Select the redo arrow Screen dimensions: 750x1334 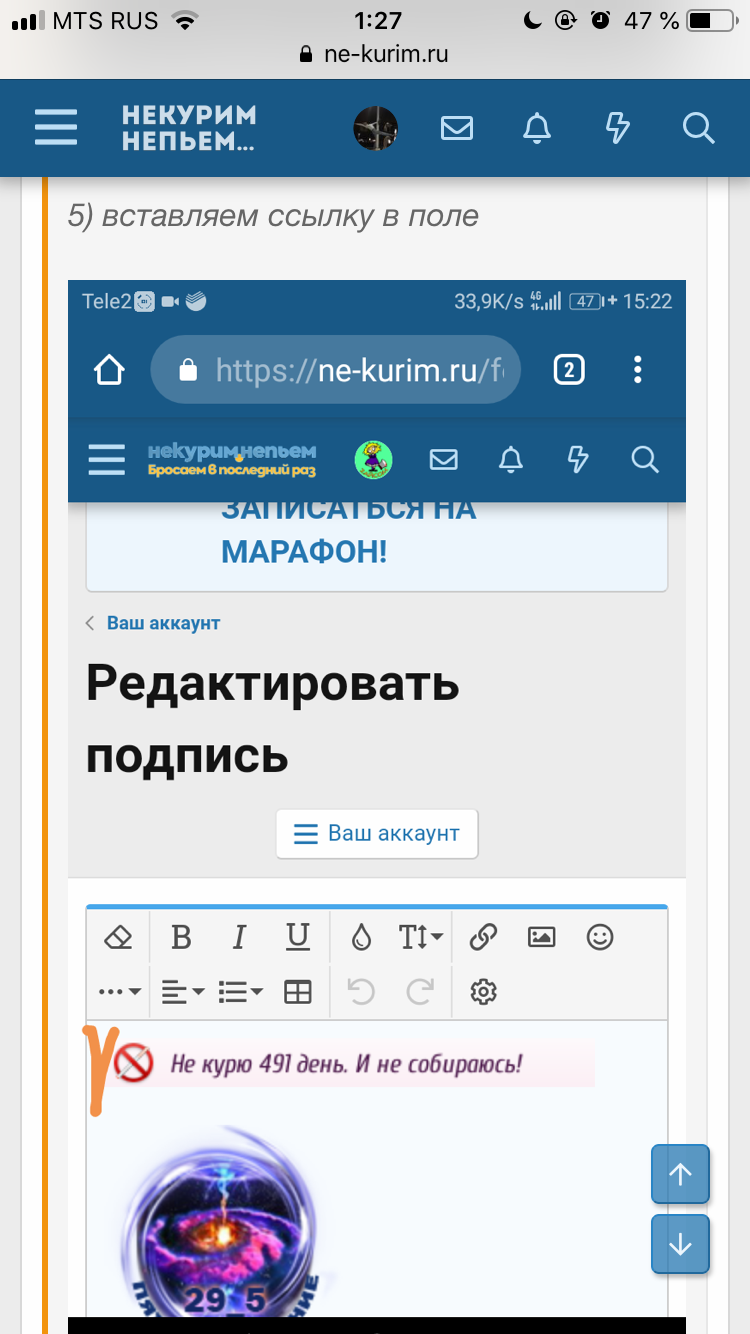click(x=420, y=992)
